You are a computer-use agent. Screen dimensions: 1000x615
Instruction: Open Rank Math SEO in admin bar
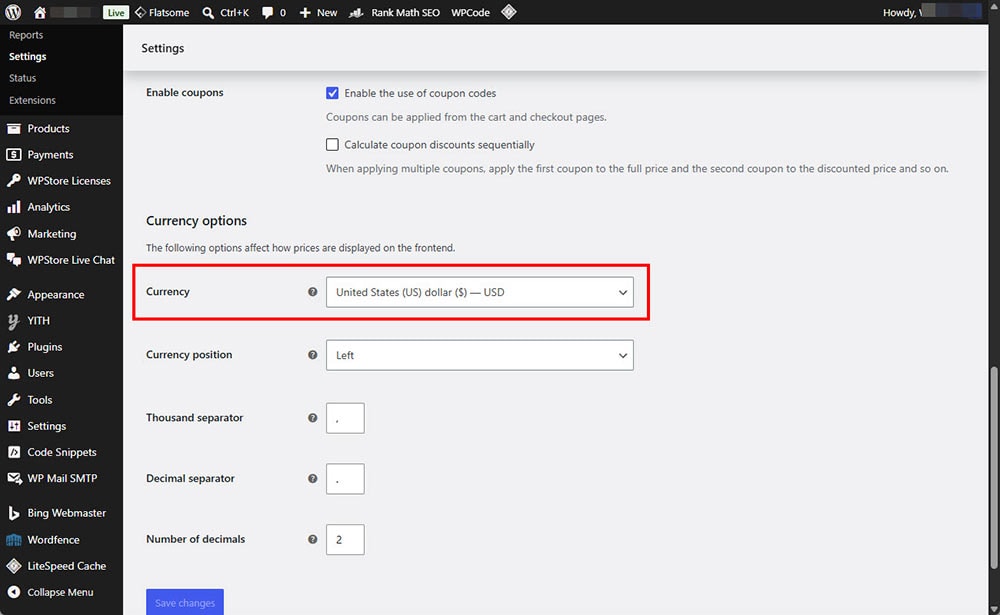[395, 12]
